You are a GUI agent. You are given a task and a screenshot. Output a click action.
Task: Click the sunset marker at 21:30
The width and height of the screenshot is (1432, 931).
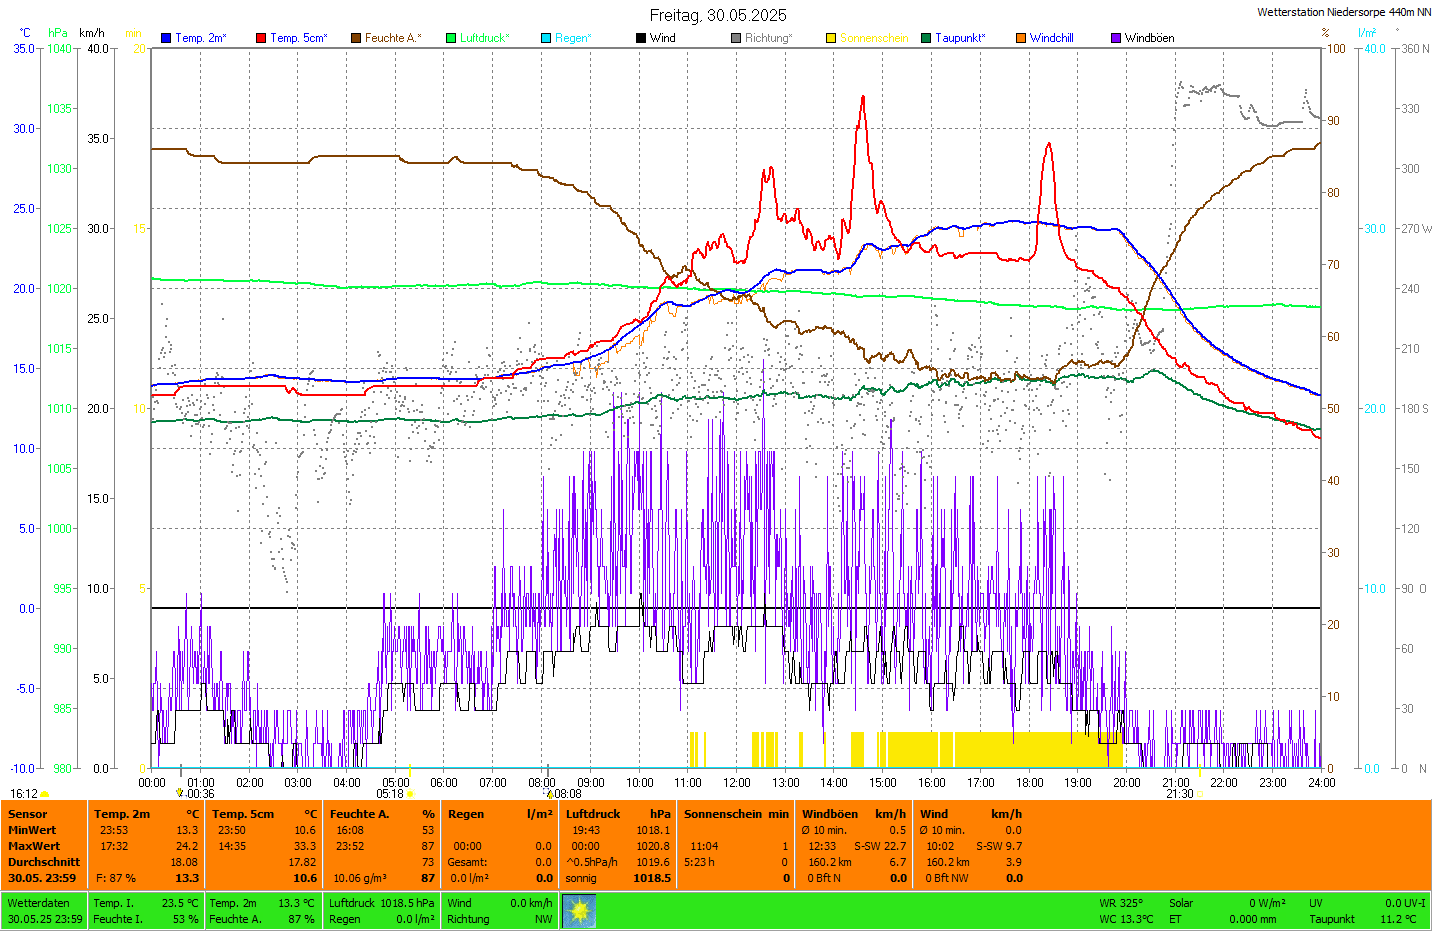1200,794
